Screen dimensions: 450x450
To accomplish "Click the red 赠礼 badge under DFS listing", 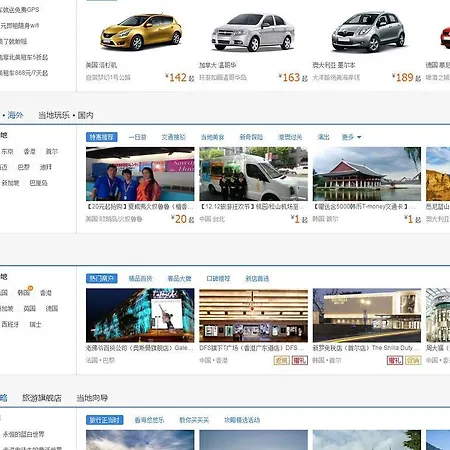I will [300, 360].
